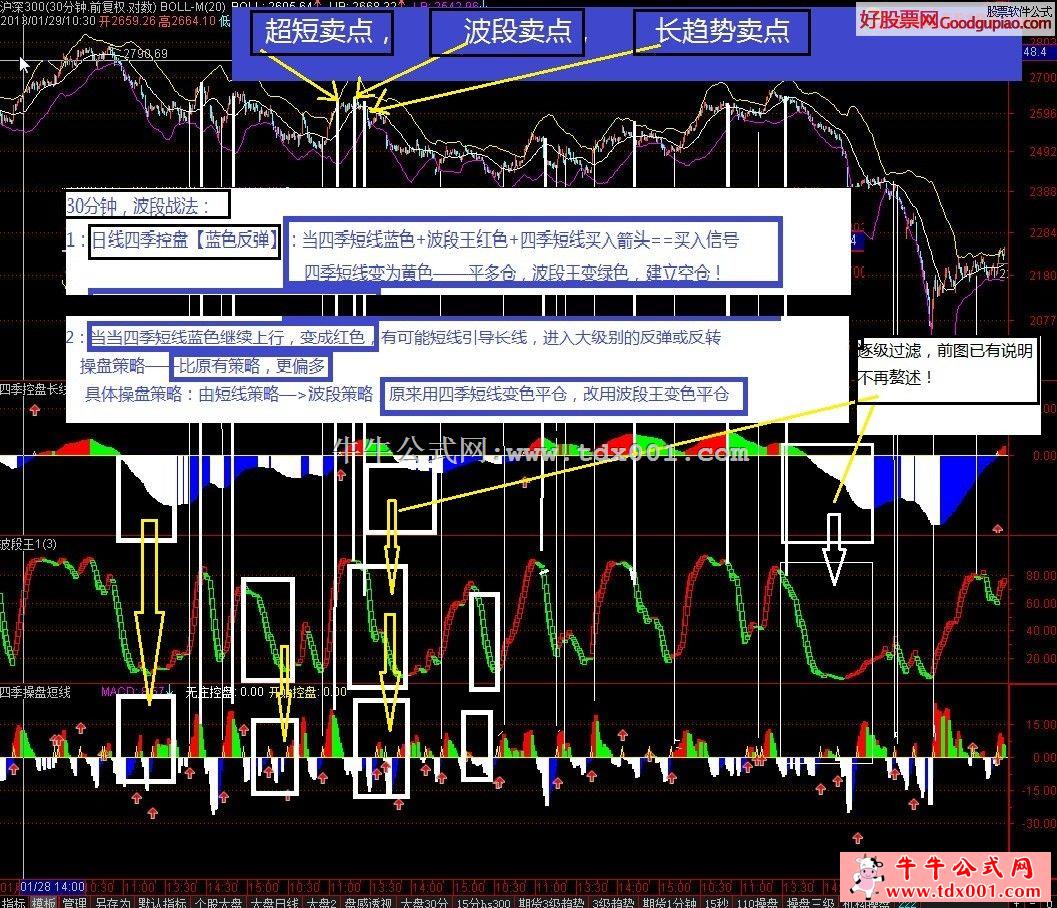
Task: Click the 开始控盘: 0.00 readout
Action: [307, 692]
